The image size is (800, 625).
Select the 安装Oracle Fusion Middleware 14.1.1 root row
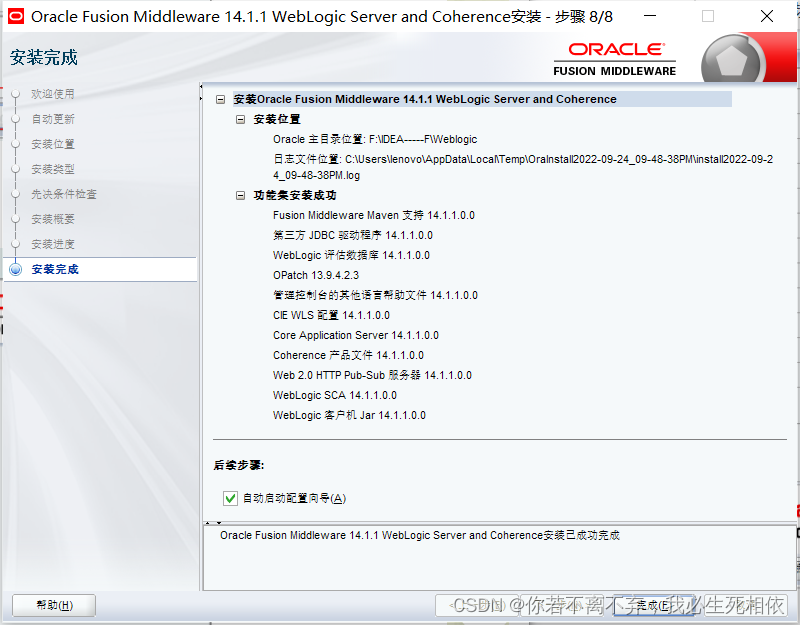[x=482, y=99]
